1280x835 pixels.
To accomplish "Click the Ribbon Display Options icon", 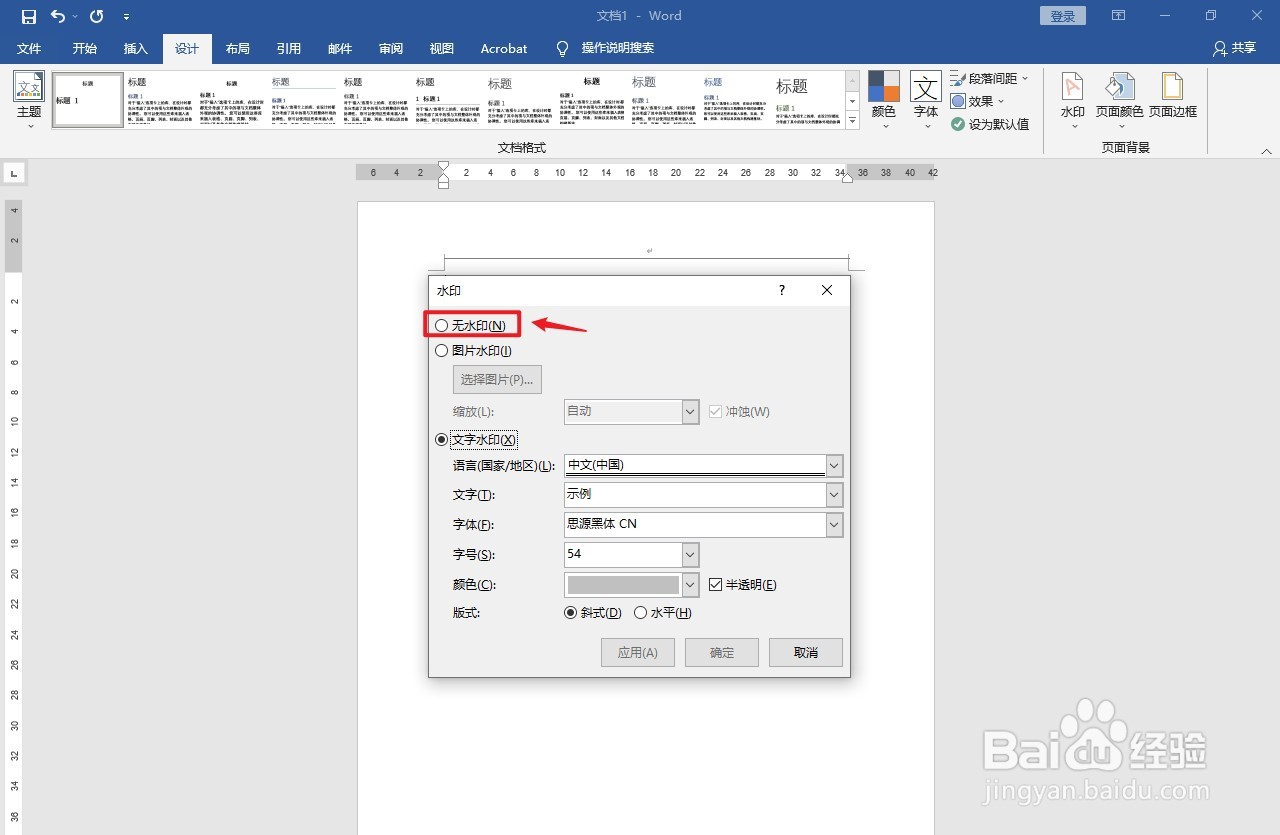I will (x=1118, y=16).
